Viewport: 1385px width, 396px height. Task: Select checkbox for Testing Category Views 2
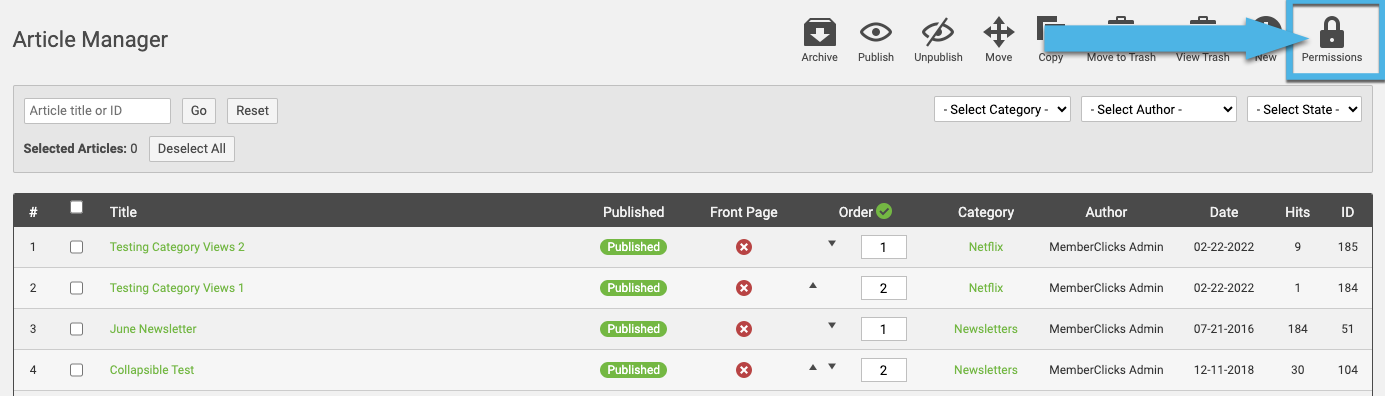coord(77,247)
